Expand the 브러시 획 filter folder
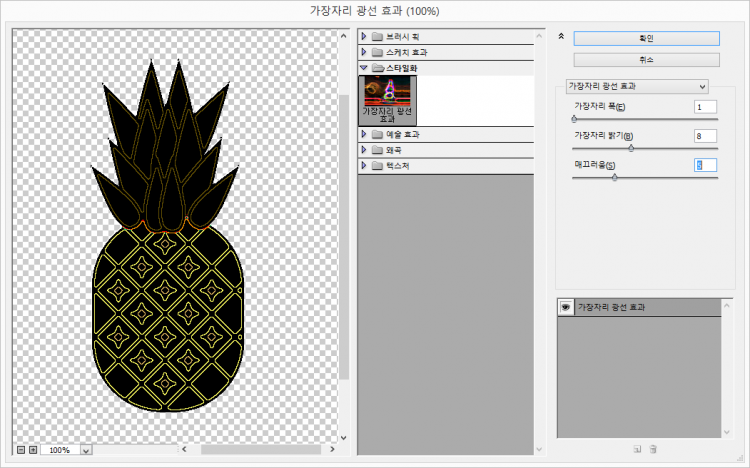This screenshot has width=750, height=468. tap(364, 37)
